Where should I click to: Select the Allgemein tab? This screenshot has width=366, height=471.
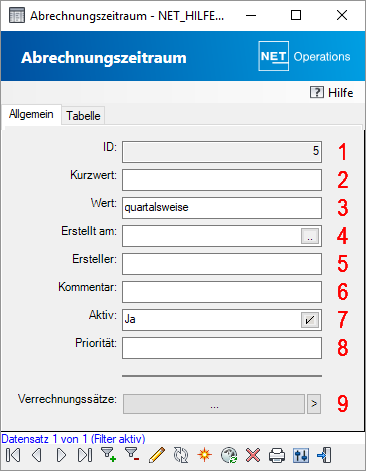click(x=31, y=114)
